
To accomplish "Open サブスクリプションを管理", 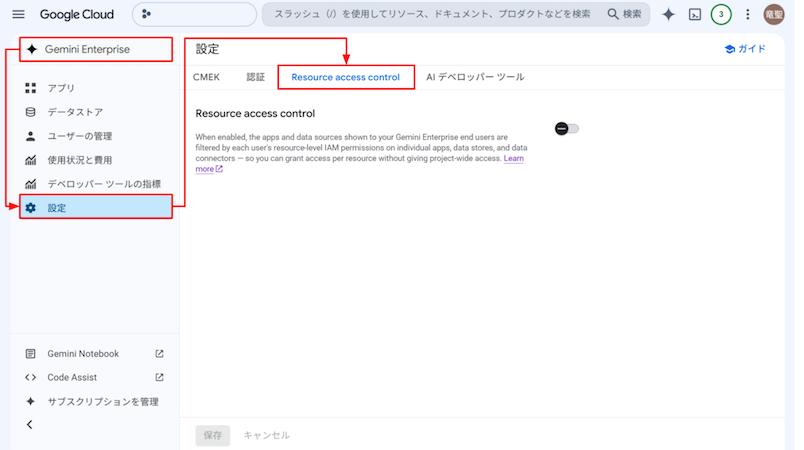I will 103,402.
